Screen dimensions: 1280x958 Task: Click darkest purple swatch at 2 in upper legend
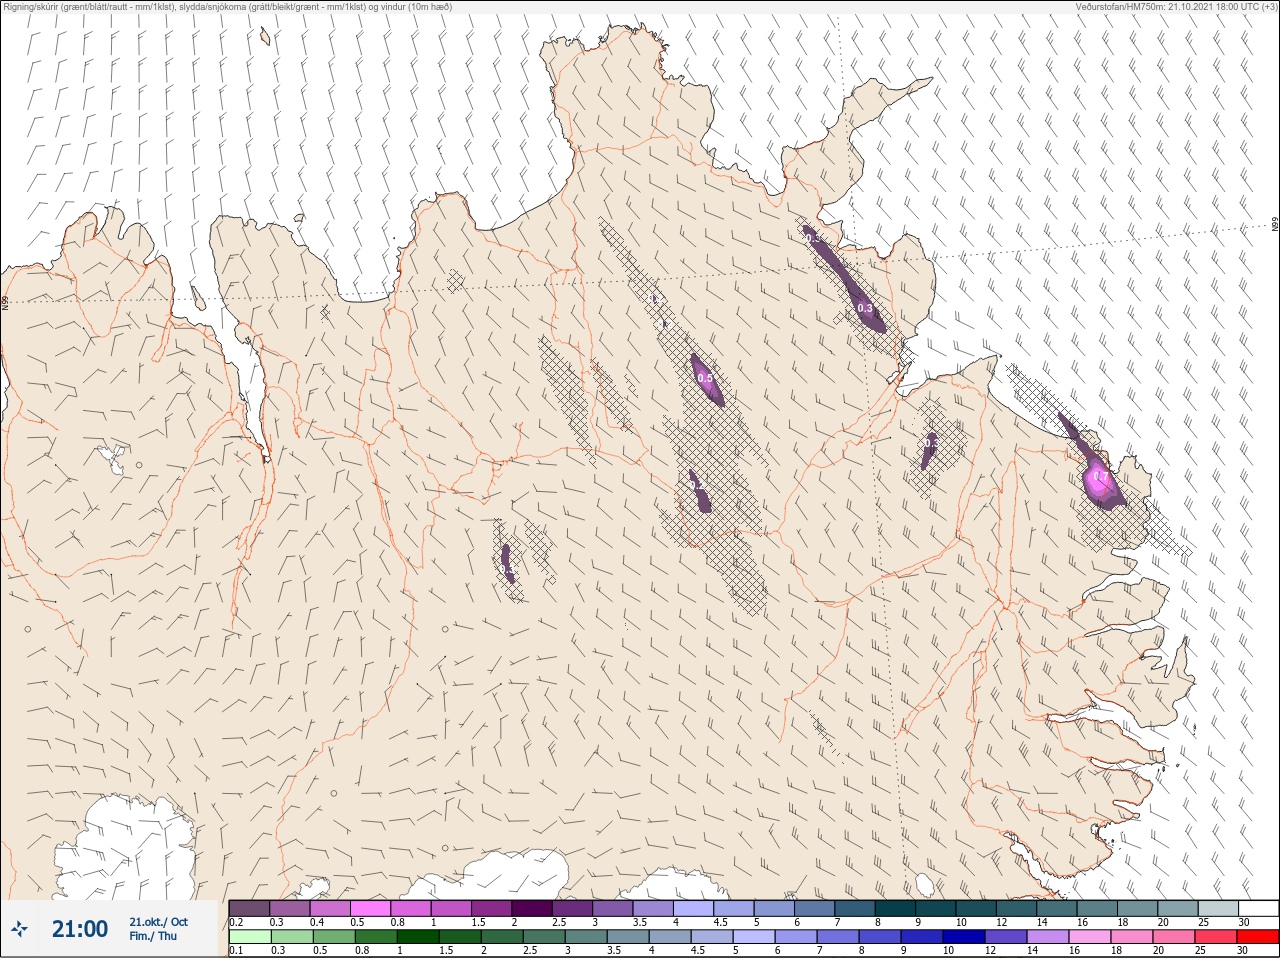533,908
